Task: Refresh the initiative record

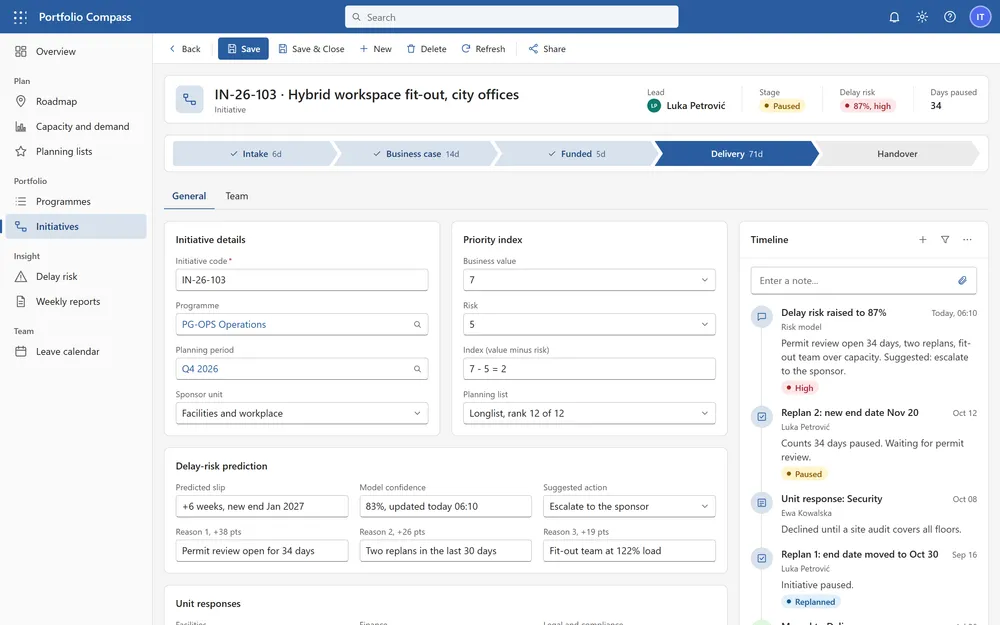Action: click(x=483, y=49)
